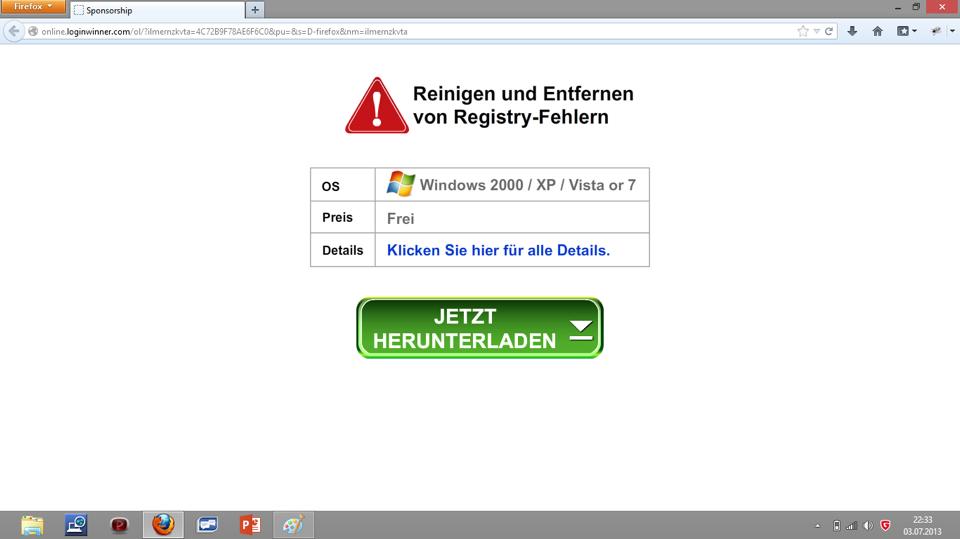The height and width of the screenshot is (539, 960).
Task: Open the Downloads arrow icon
Action: pyautogui.click(x=852, y=31)
